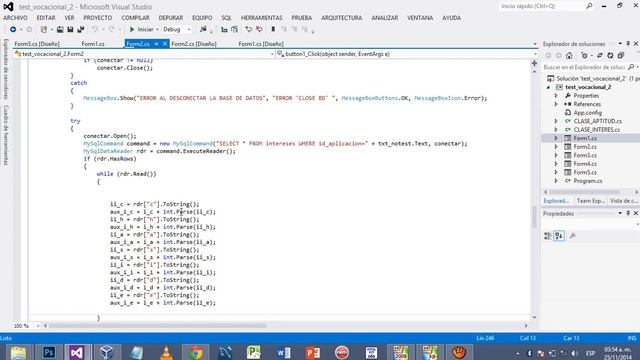
Task: Click the Redo toolbar icon
Action: [x=111, y=29]
